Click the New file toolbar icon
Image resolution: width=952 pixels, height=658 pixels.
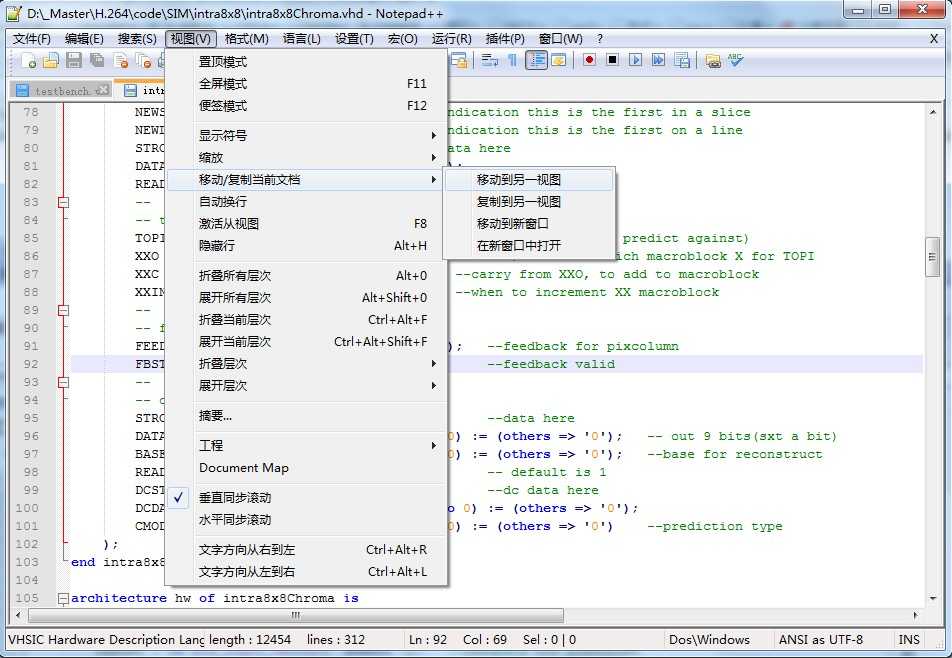pos(28,60)
